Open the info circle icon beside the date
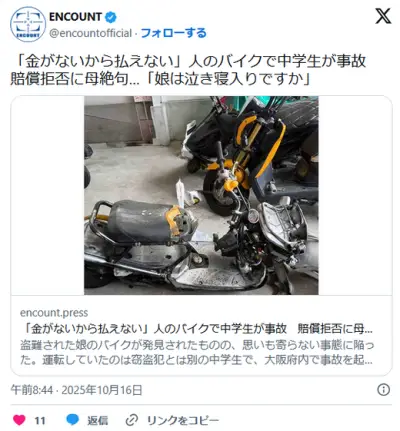The width and height of the screenshot is (400, 431). [383, 389]
